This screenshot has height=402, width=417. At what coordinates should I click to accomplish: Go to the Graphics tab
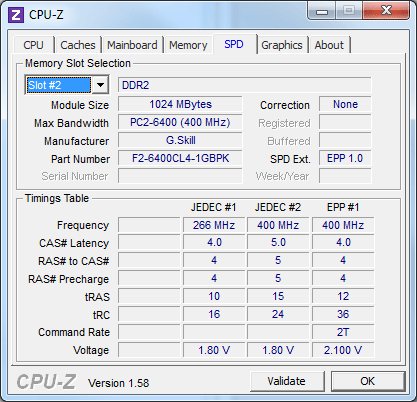282,45
